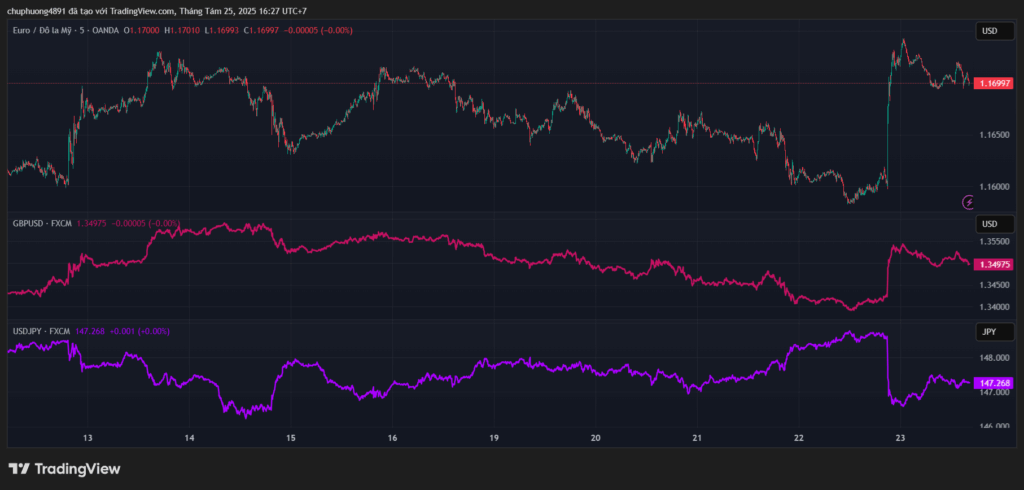The width and height of the screenshot is (1024, 490).
Task: Open the USD currency selector of the GBPUSD pane
Action: 995,224
